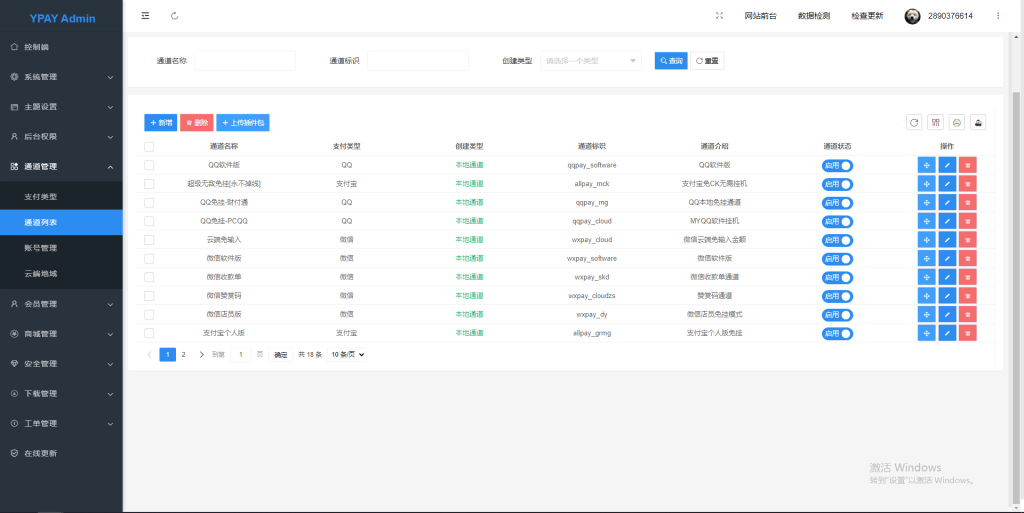Screen dimensions: 1024x513
Task: Collapse the 通道管理 sidebar menu
Action: pyautogui.click(x=61, y=166)
